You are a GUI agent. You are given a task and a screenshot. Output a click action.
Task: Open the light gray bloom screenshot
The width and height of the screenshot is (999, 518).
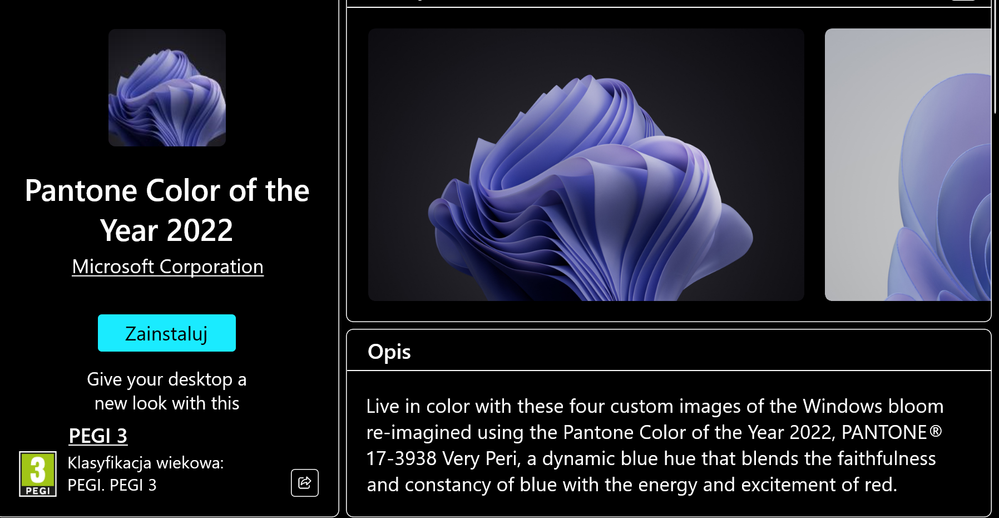(x=908, y=164)
